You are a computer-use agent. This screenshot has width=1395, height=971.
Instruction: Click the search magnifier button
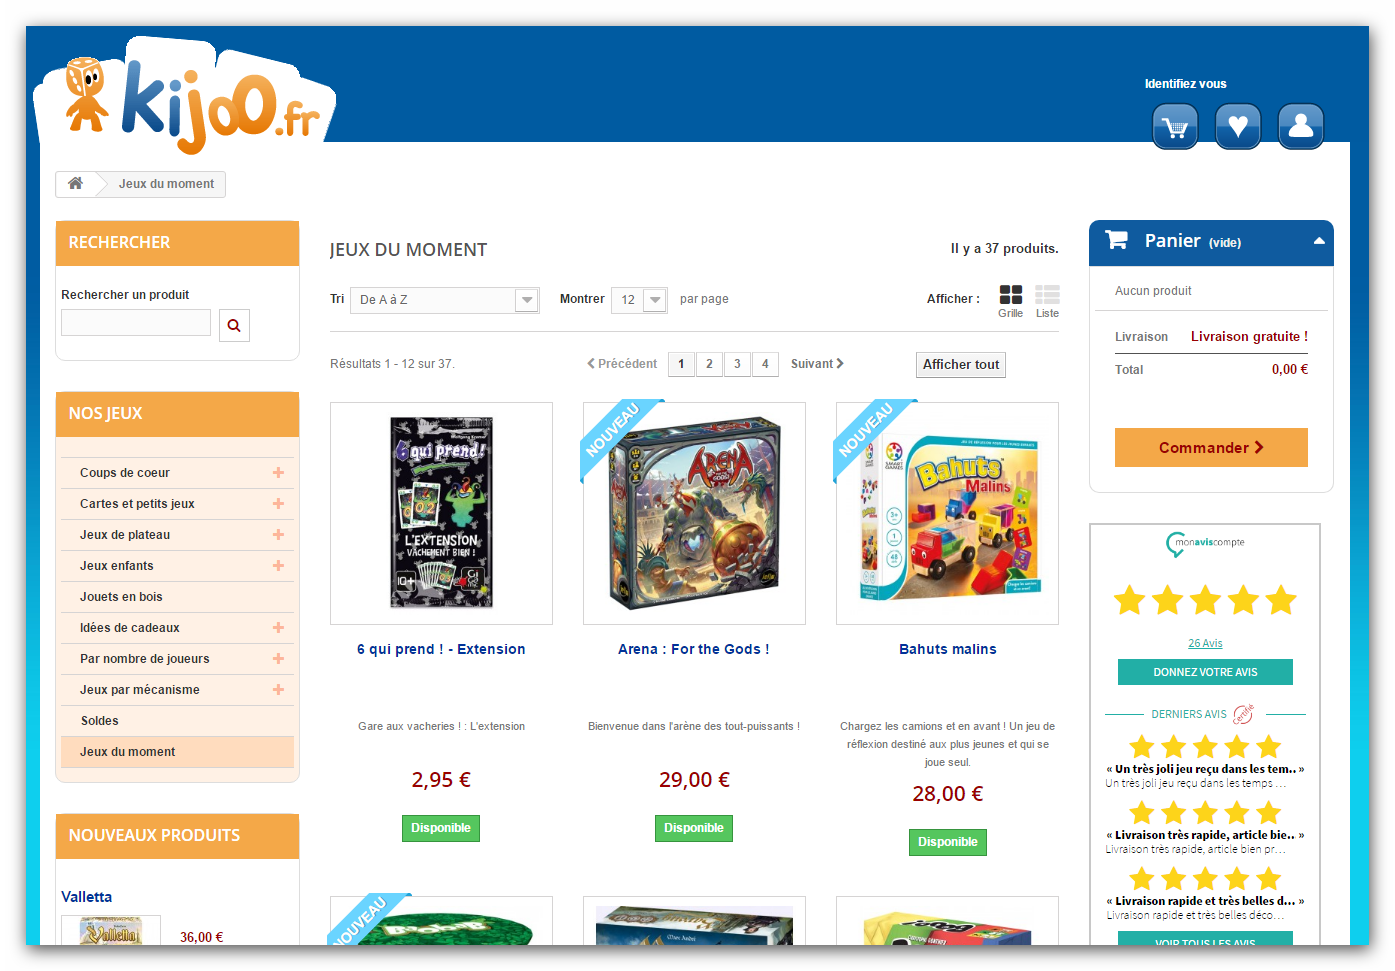pyautogui.click(x=234, y=325)
